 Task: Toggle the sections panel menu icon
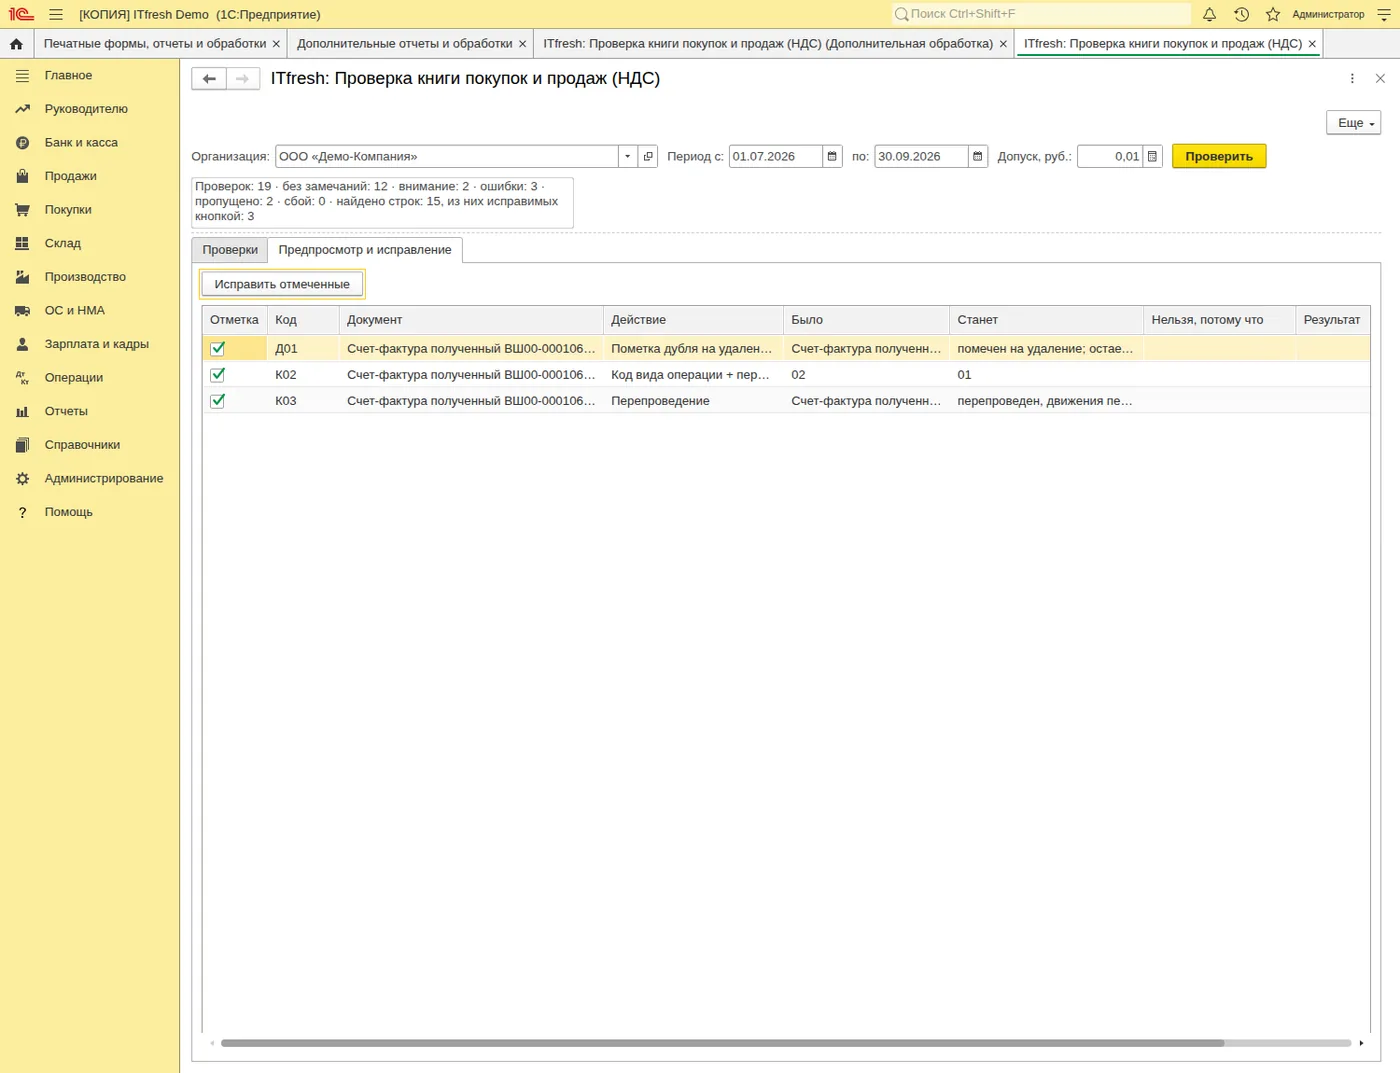tap(22, 76)
